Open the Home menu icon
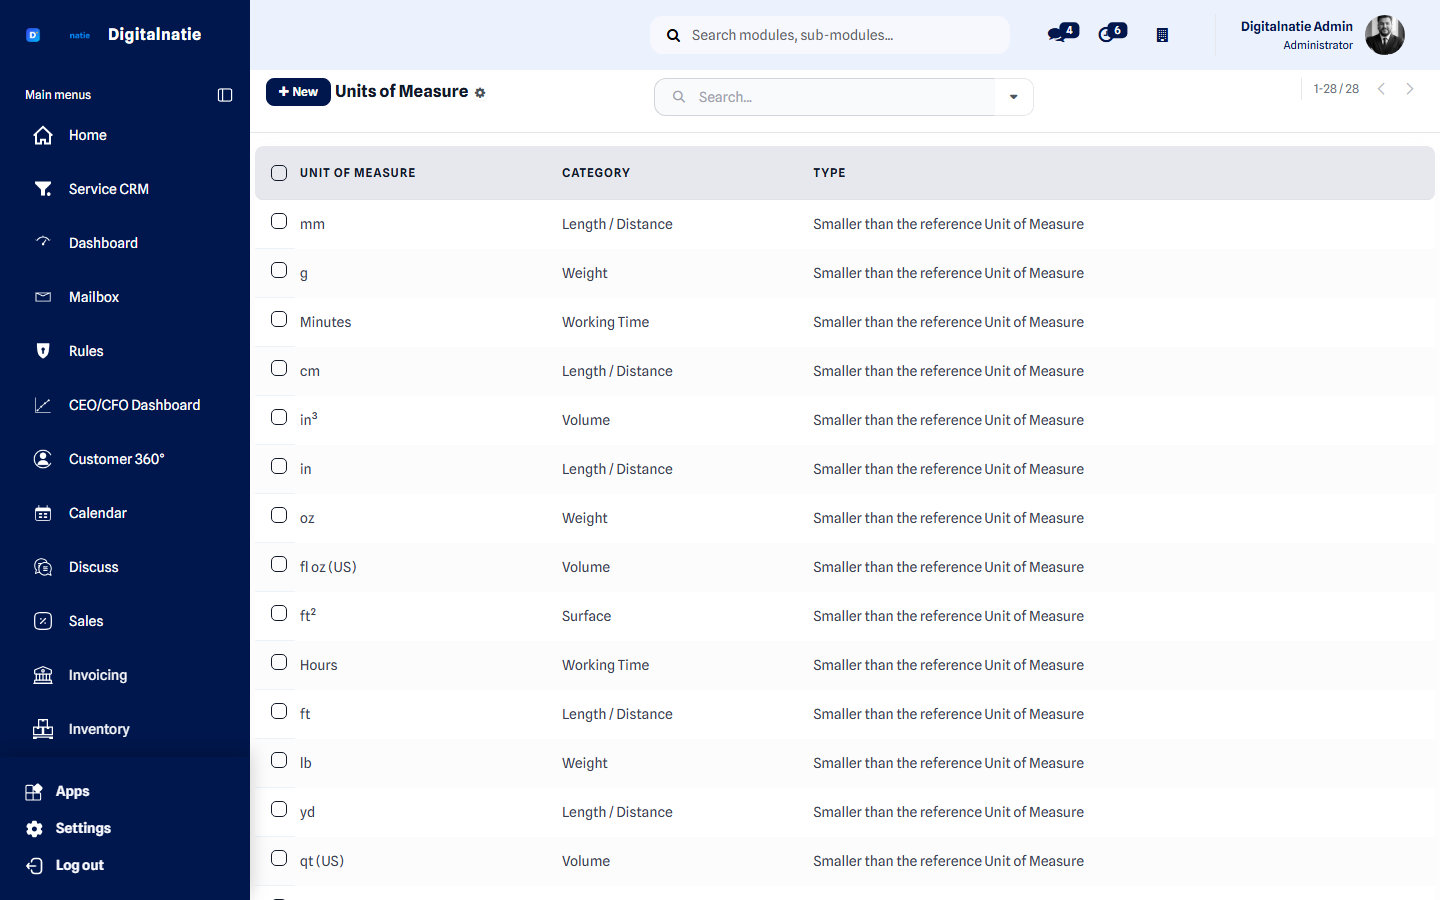Viewport: 1440px width, 900px height. tap(43, 135)
